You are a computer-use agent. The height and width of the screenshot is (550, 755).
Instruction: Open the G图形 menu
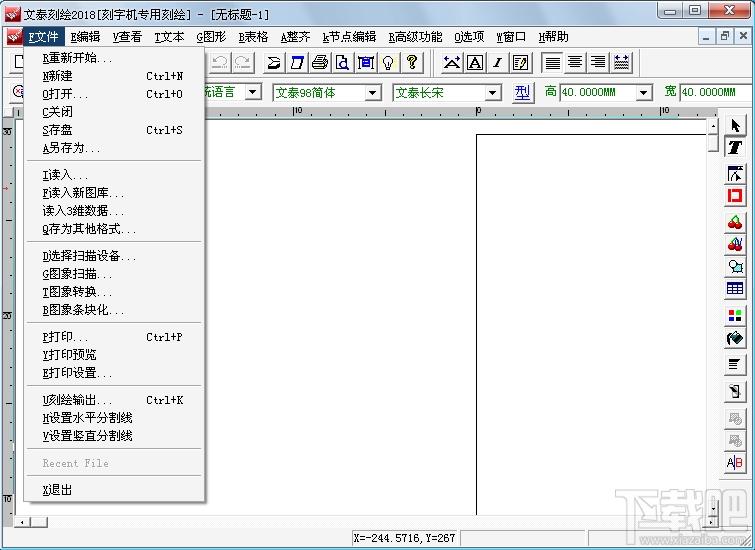point(211,37)
